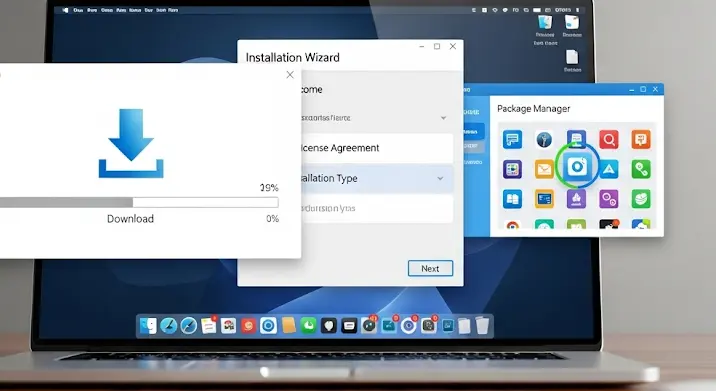This screenshot has height=391, width=716.
Task: Pick the green link-chain package icon
Action: coord(641,169)
